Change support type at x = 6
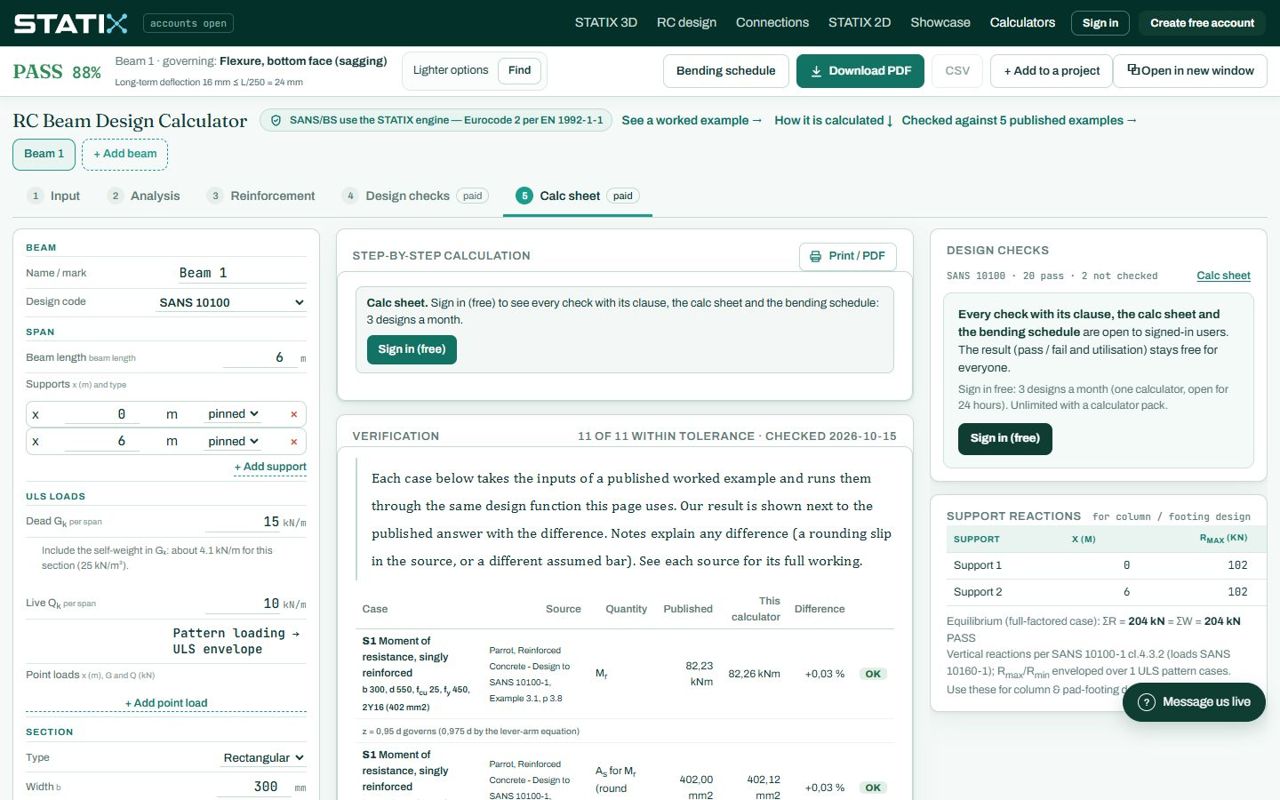 pos(234,441)
